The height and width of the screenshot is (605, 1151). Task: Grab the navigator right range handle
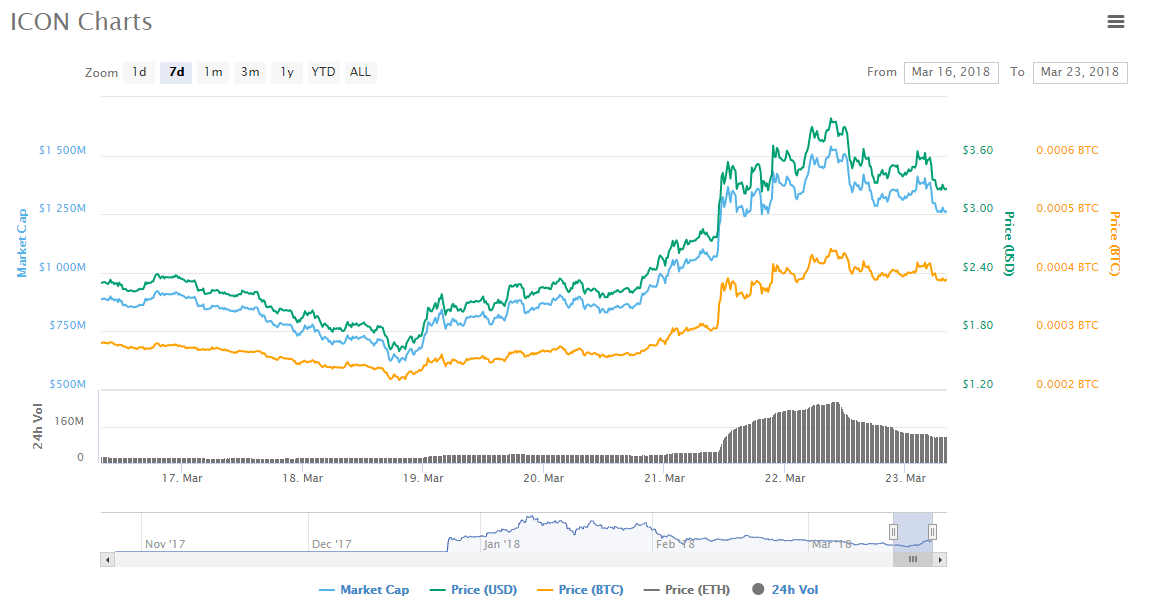click(932, 533)
